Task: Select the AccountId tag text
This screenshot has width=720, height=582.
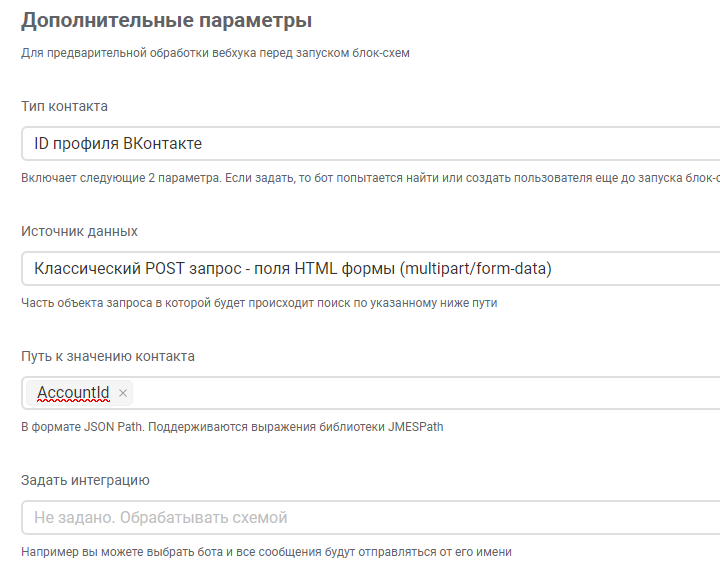Action: (x=73, y=393)
